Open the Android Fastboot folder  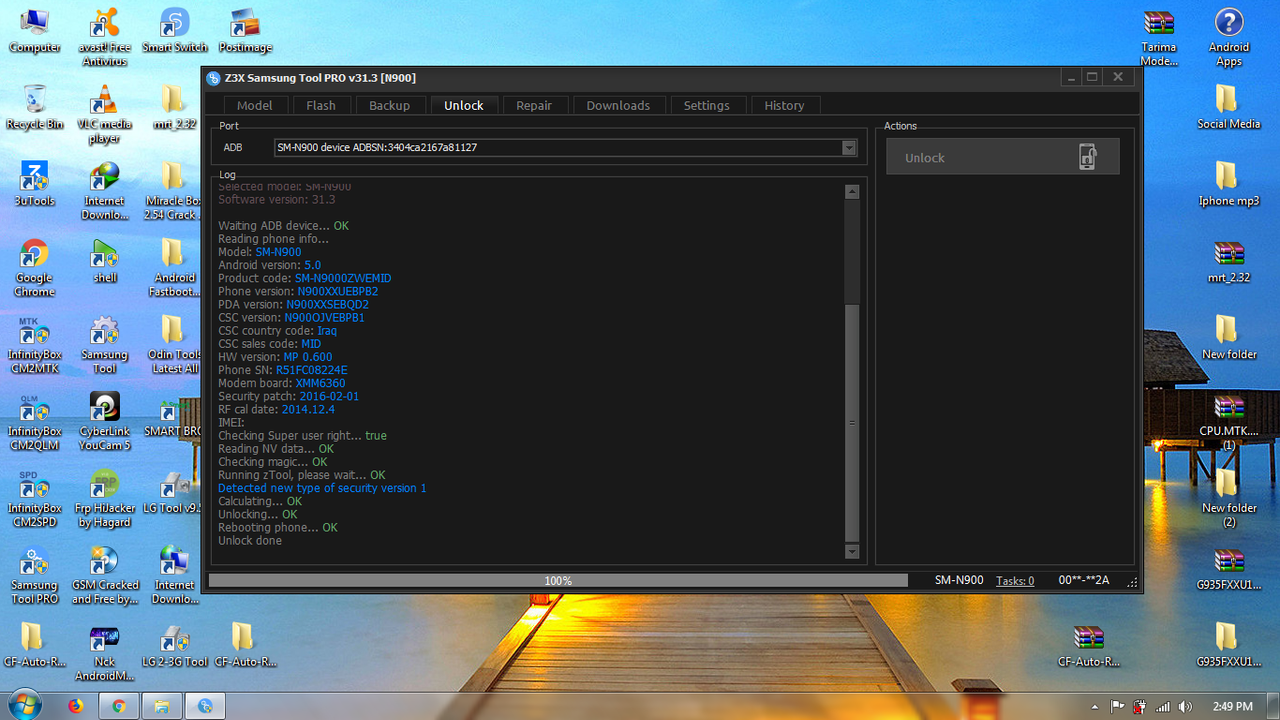click(x=174, y=268)
